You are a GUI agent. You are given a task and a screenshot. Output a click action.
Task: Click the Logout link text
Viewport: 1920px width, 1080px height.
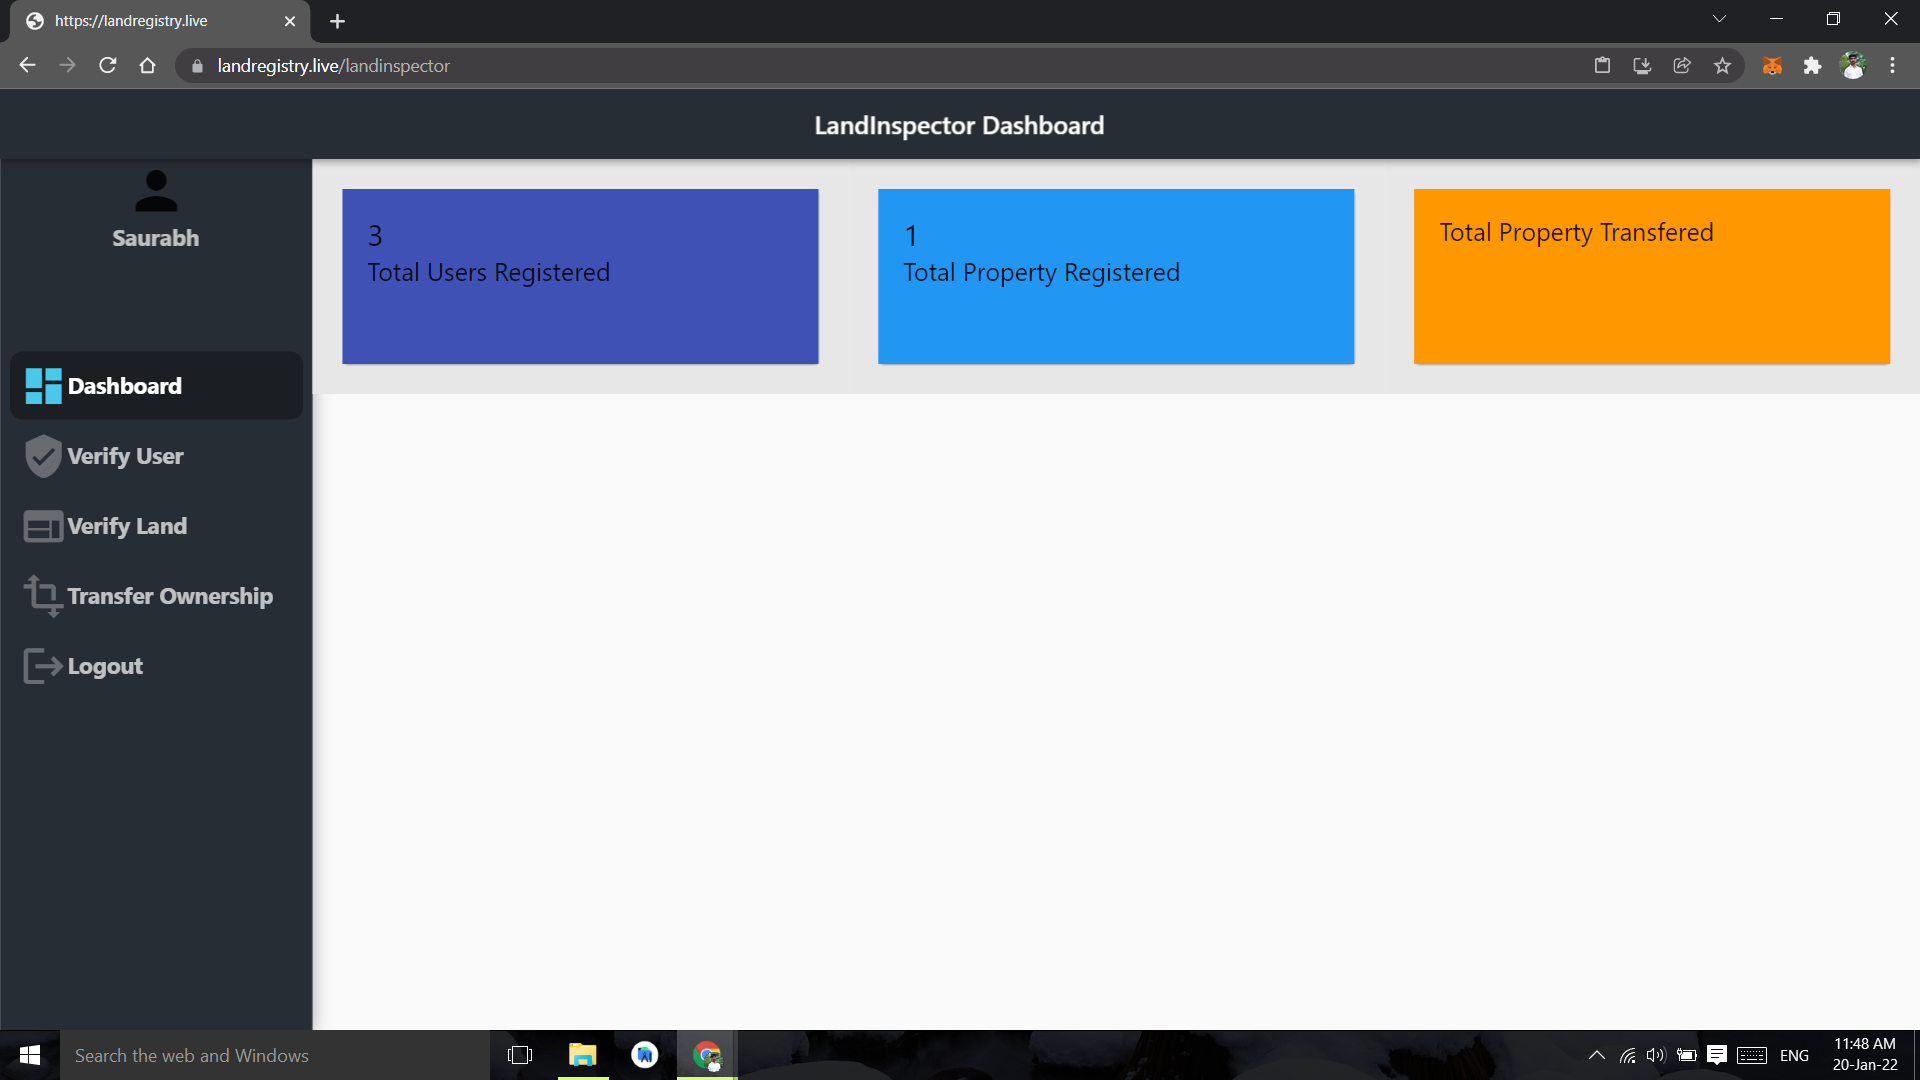(x=105, y=666)
